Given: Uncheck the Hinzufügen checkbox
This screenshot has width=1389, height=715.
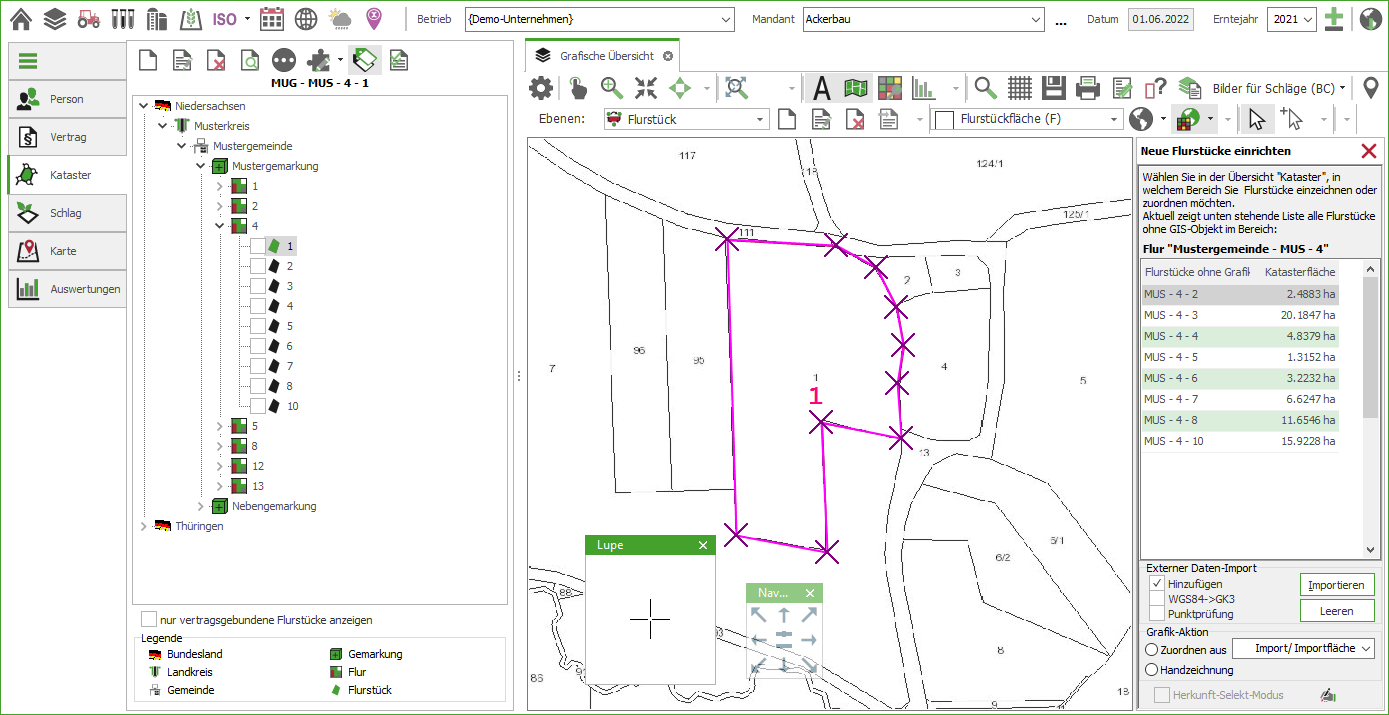Looking at the screenshot, I should click(x=1156, y=584).
